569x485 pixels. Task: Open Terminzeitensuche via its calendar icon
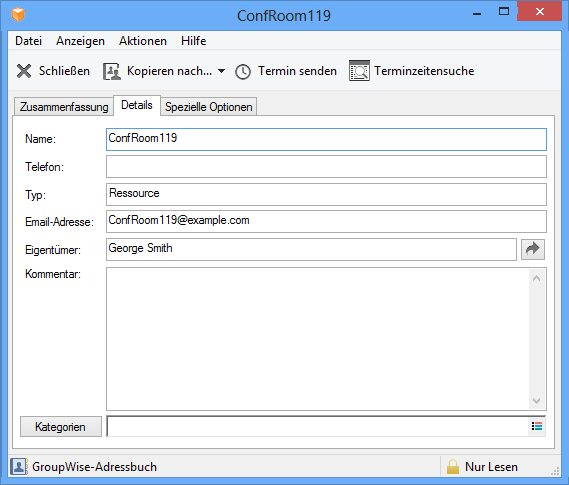click(359, 71)
